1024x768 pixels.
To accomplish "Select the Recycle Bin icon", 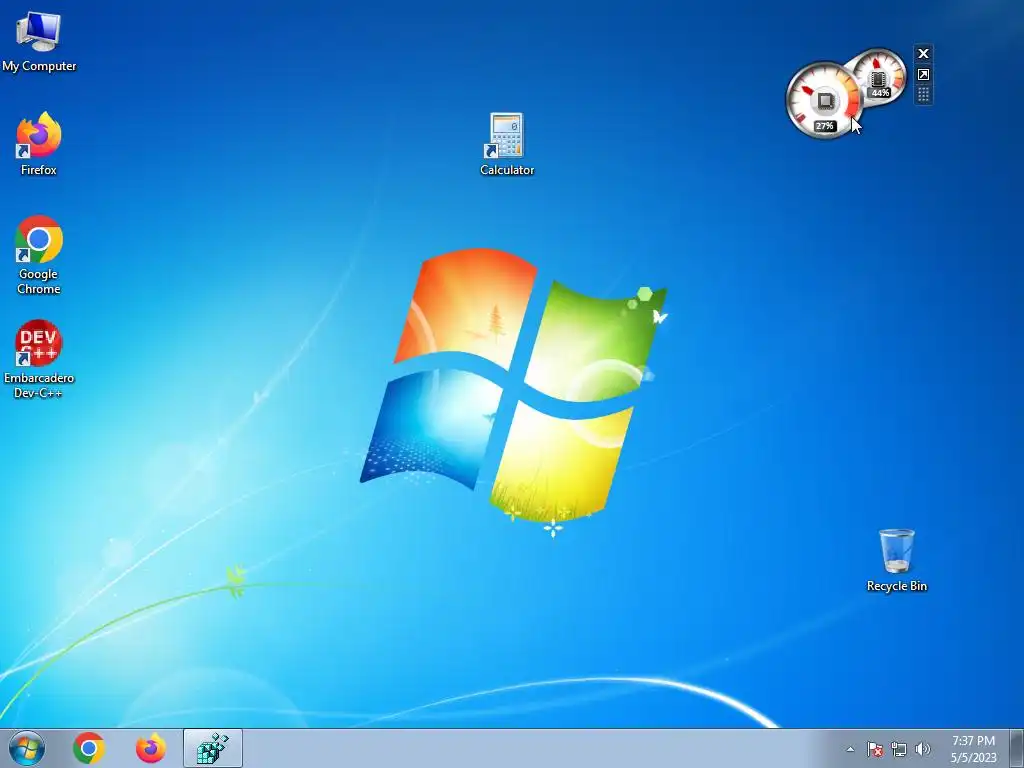I will coord(896,560).
